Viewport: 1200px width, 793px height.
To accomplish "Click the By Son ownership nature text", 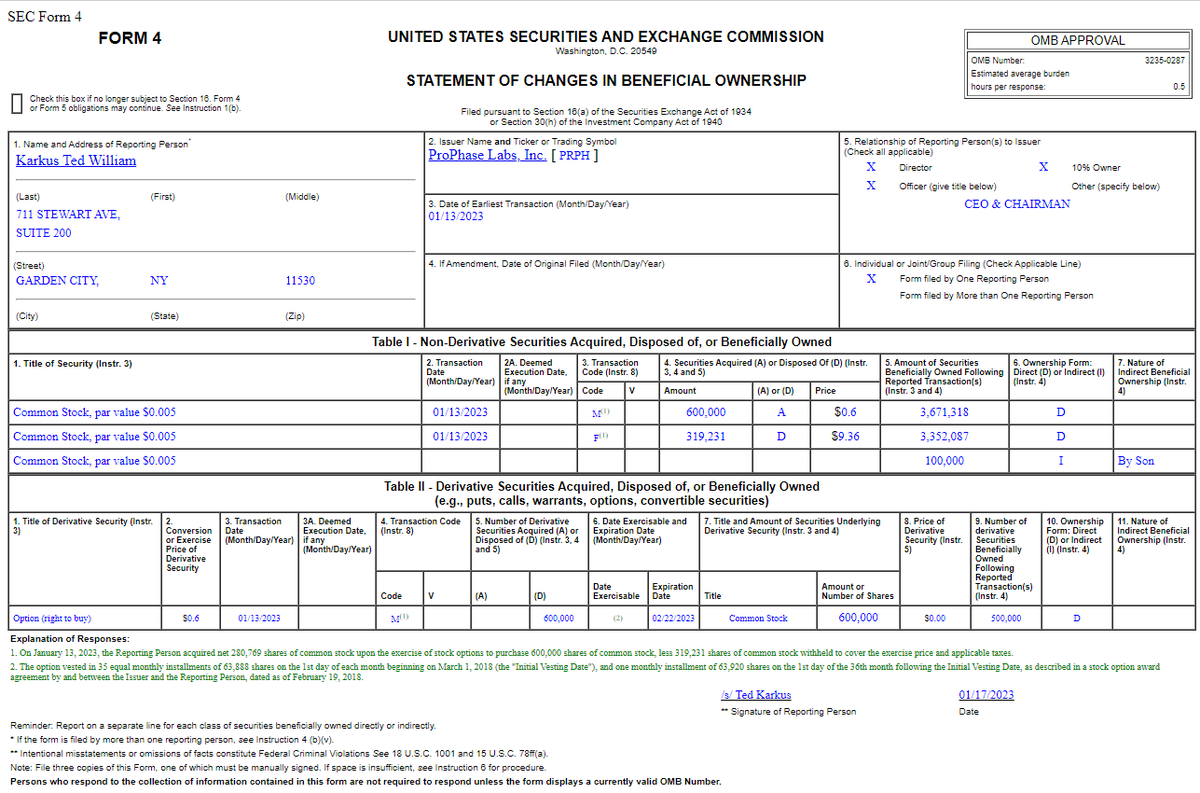I will [1135, 460].
